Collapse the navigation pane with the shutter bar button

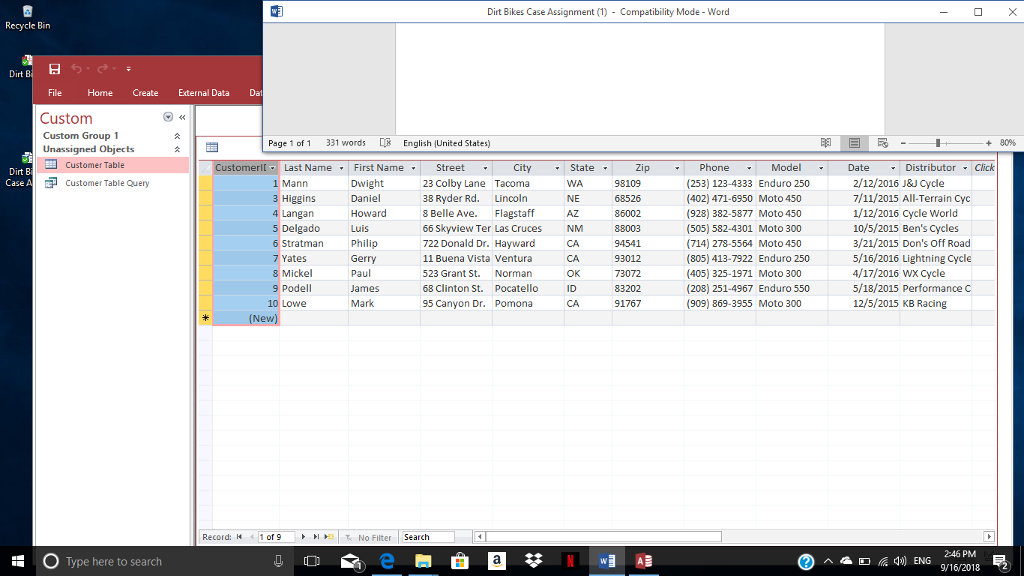click(182, 118)
